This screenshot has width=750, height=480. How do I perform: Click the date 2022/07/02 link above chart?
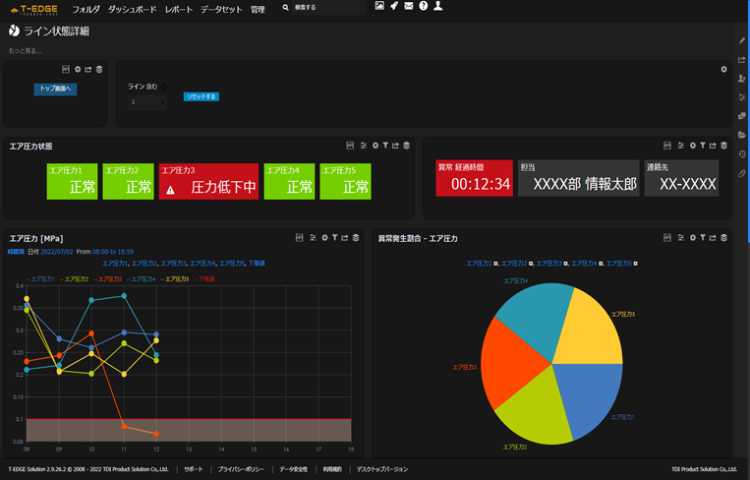coord(57,251)
